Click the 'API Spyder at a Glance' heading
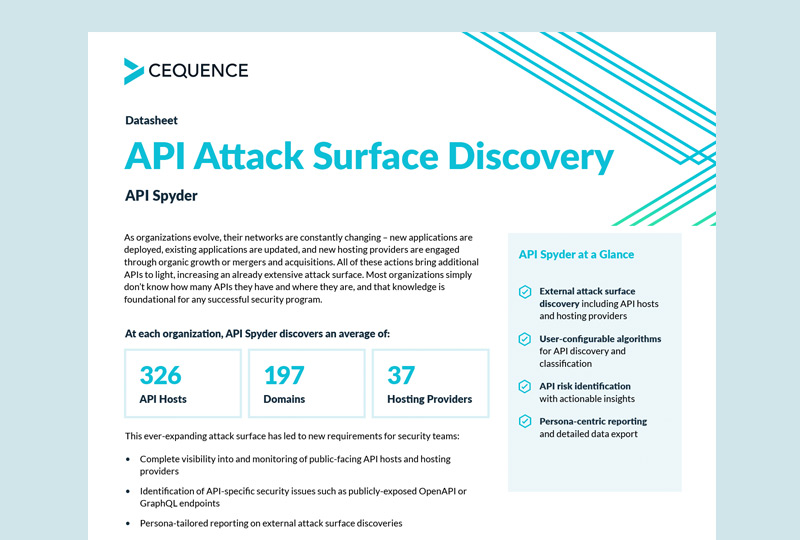This screenshot has width=800, height=540. [577, 254]
